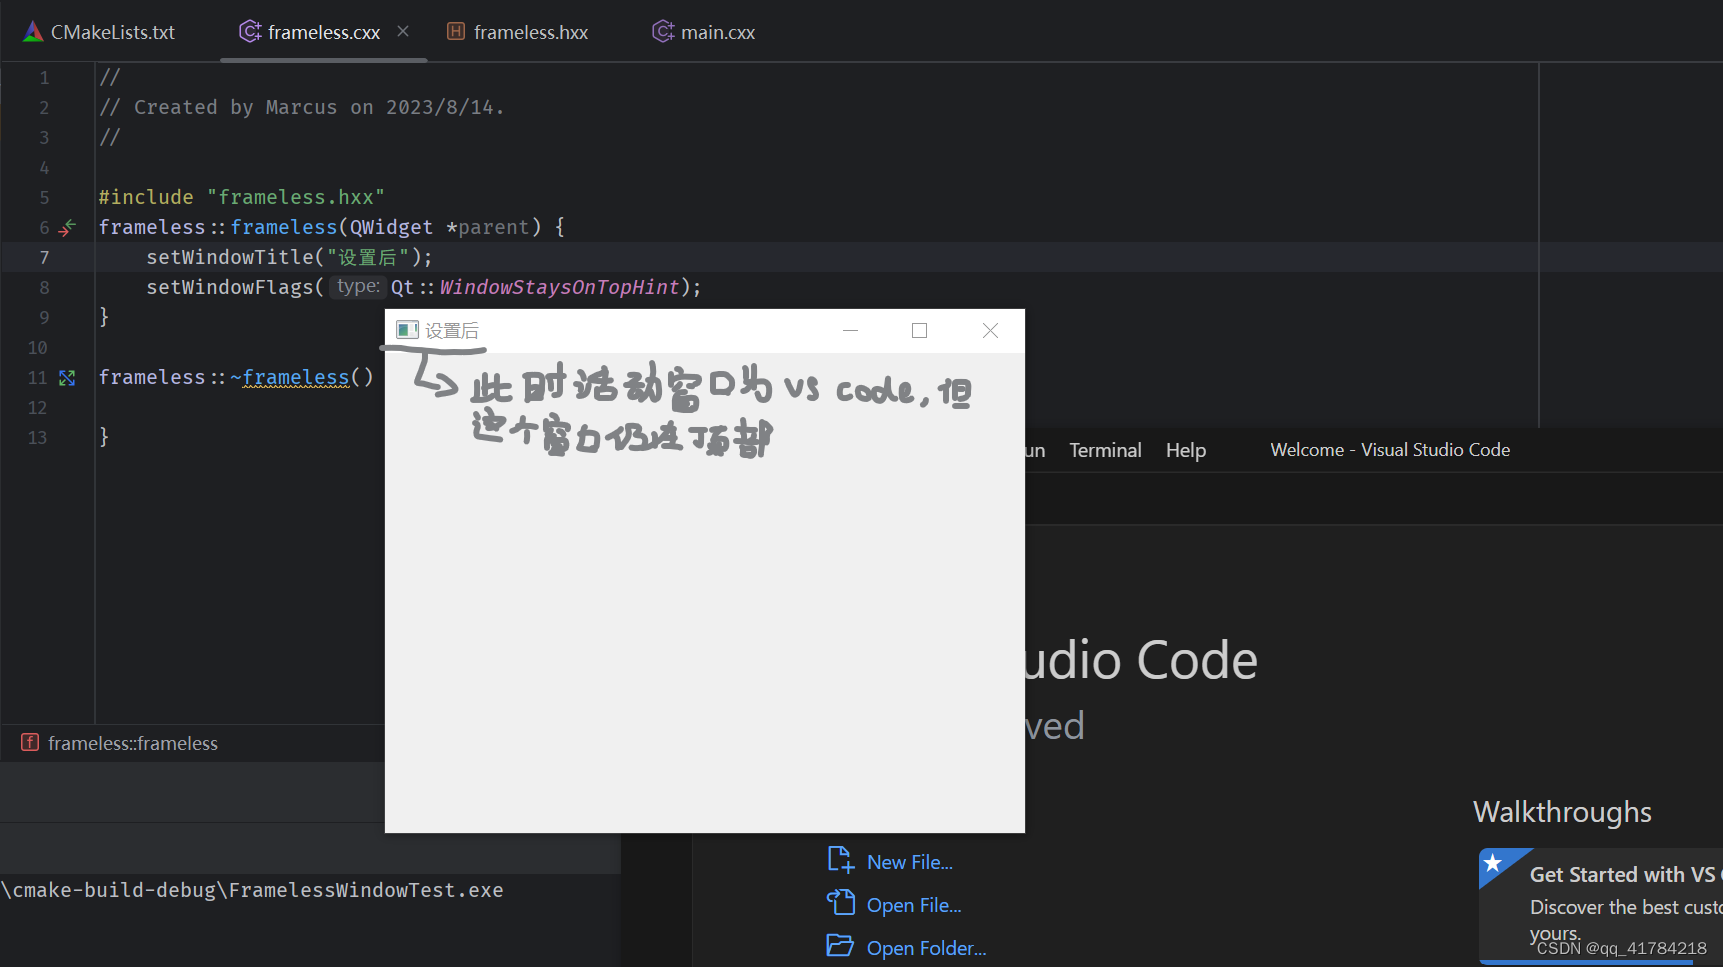Click the "Open File..." link
The width and height of the screenshot is (1723, 967).
(x=913, y=903)
